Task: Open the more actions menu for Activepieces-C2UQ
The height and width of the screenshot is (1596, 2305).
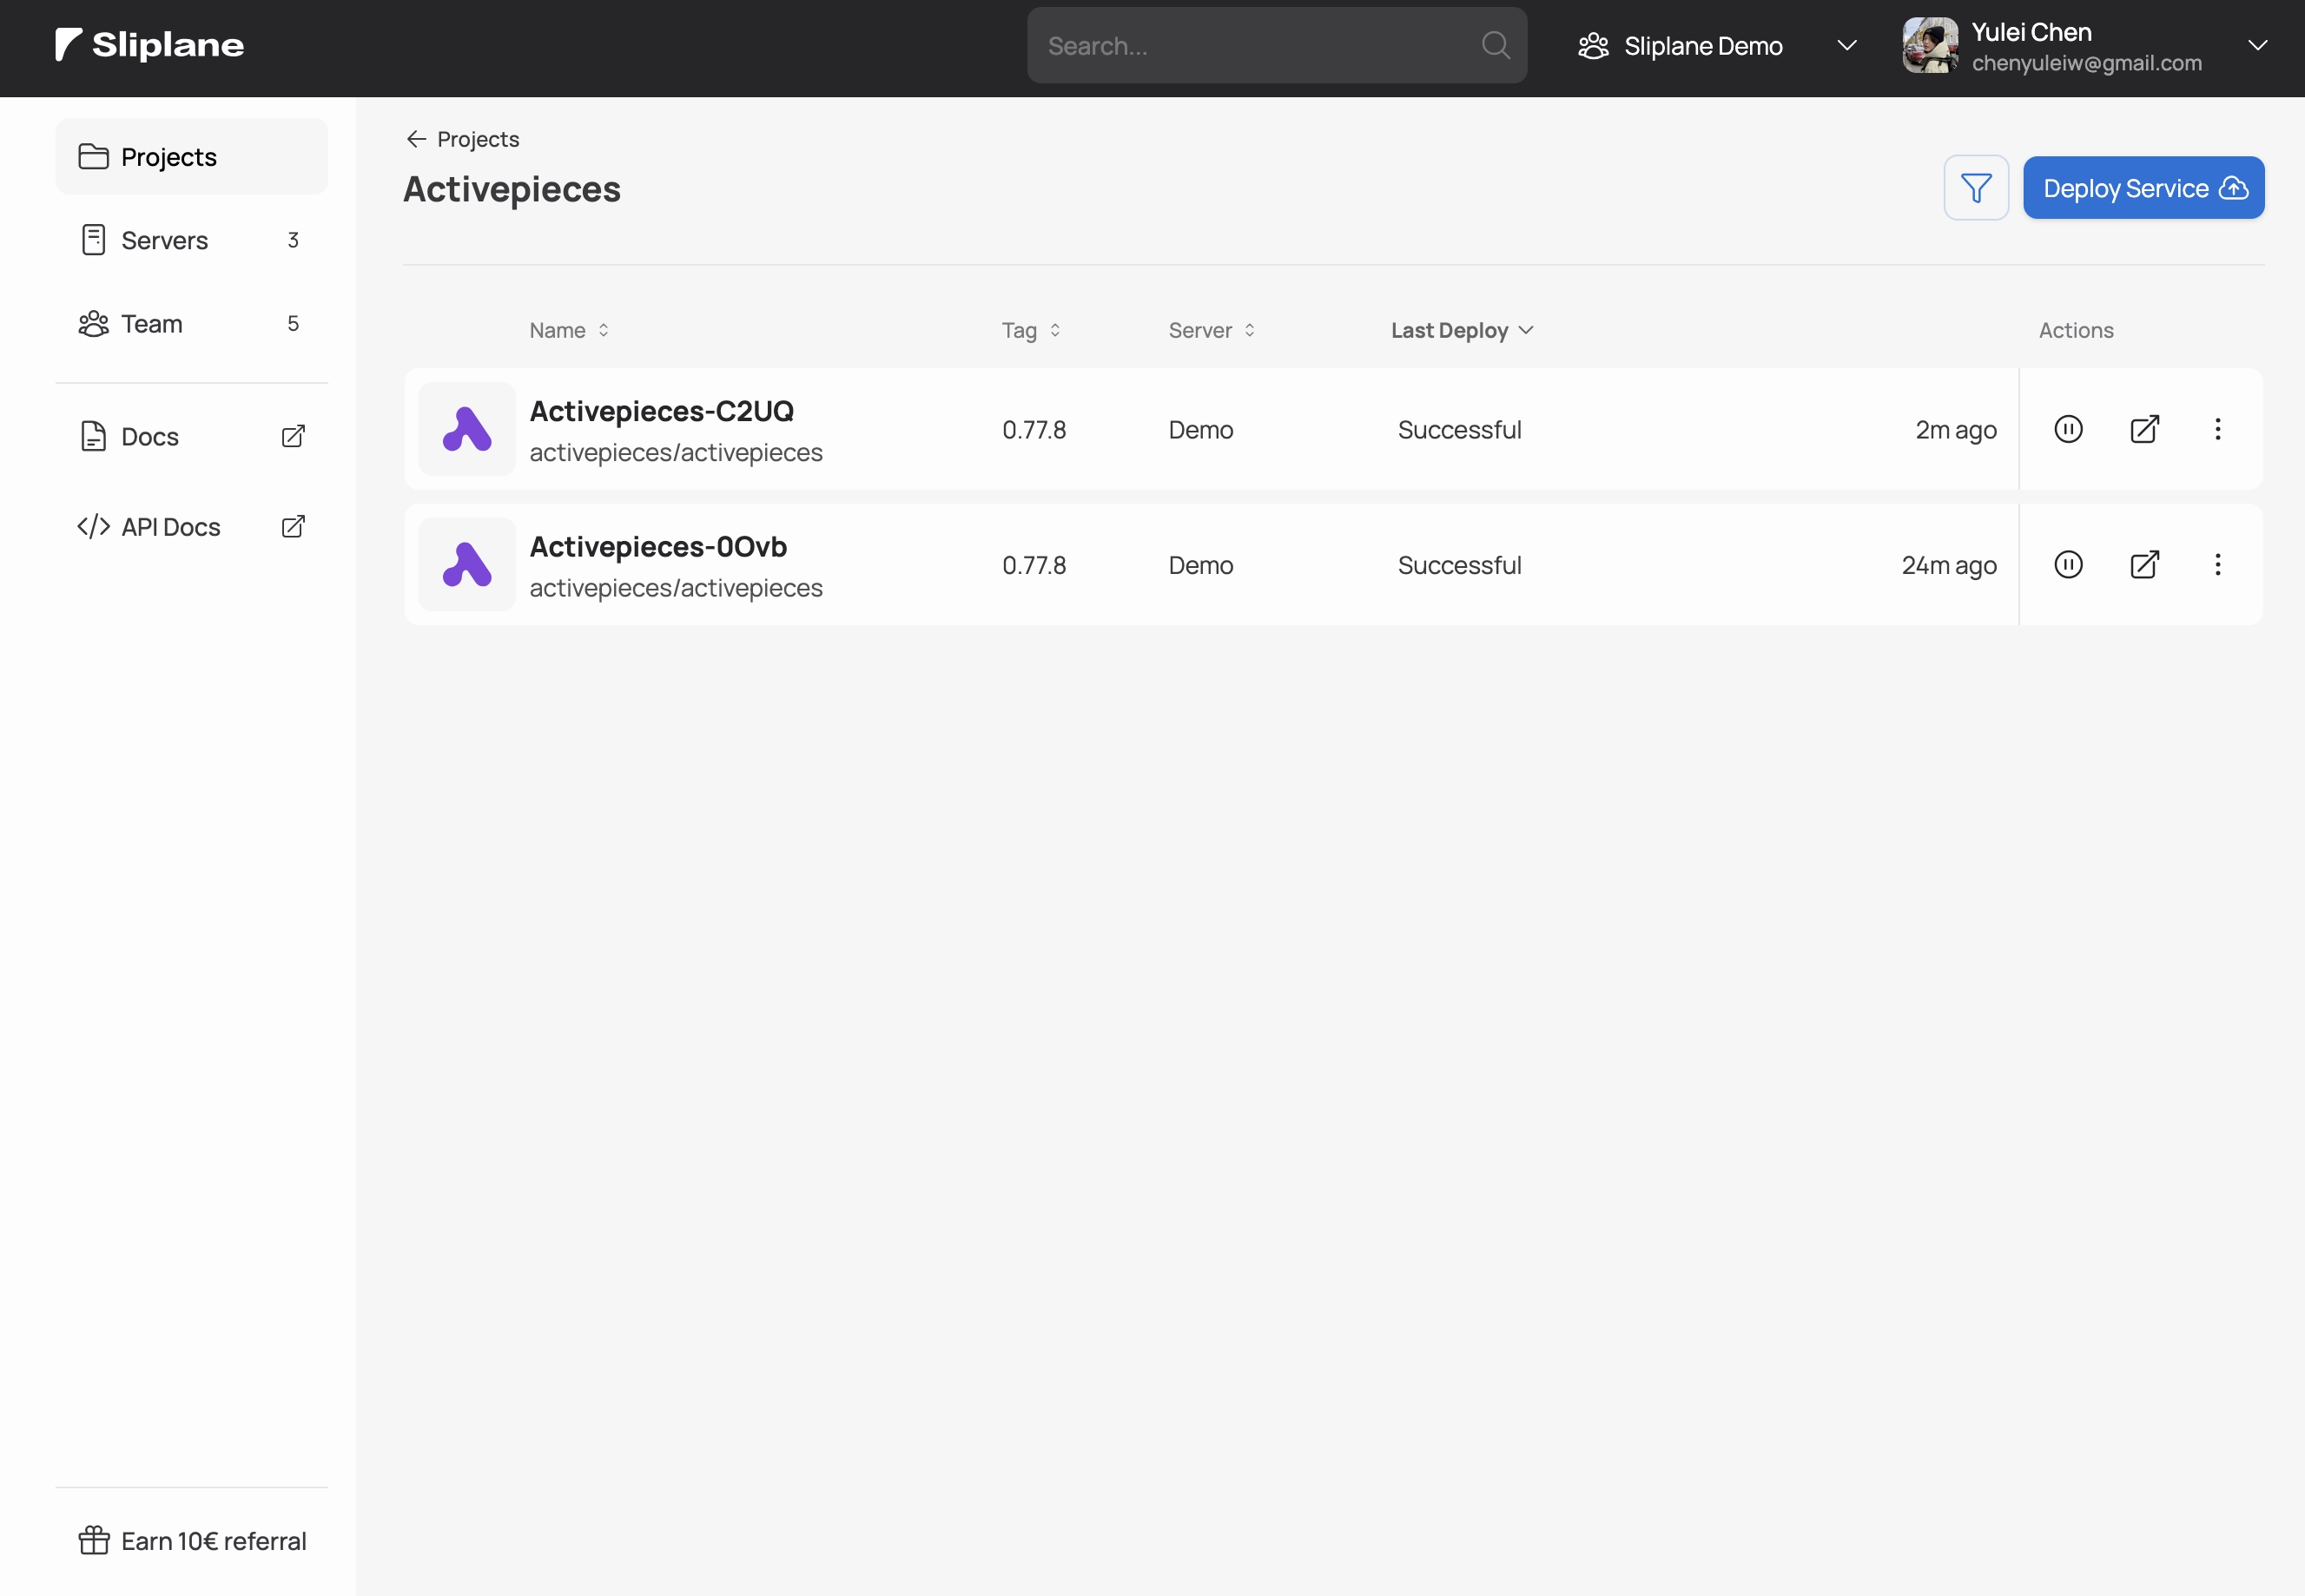Action: [x=2218, y=428]
